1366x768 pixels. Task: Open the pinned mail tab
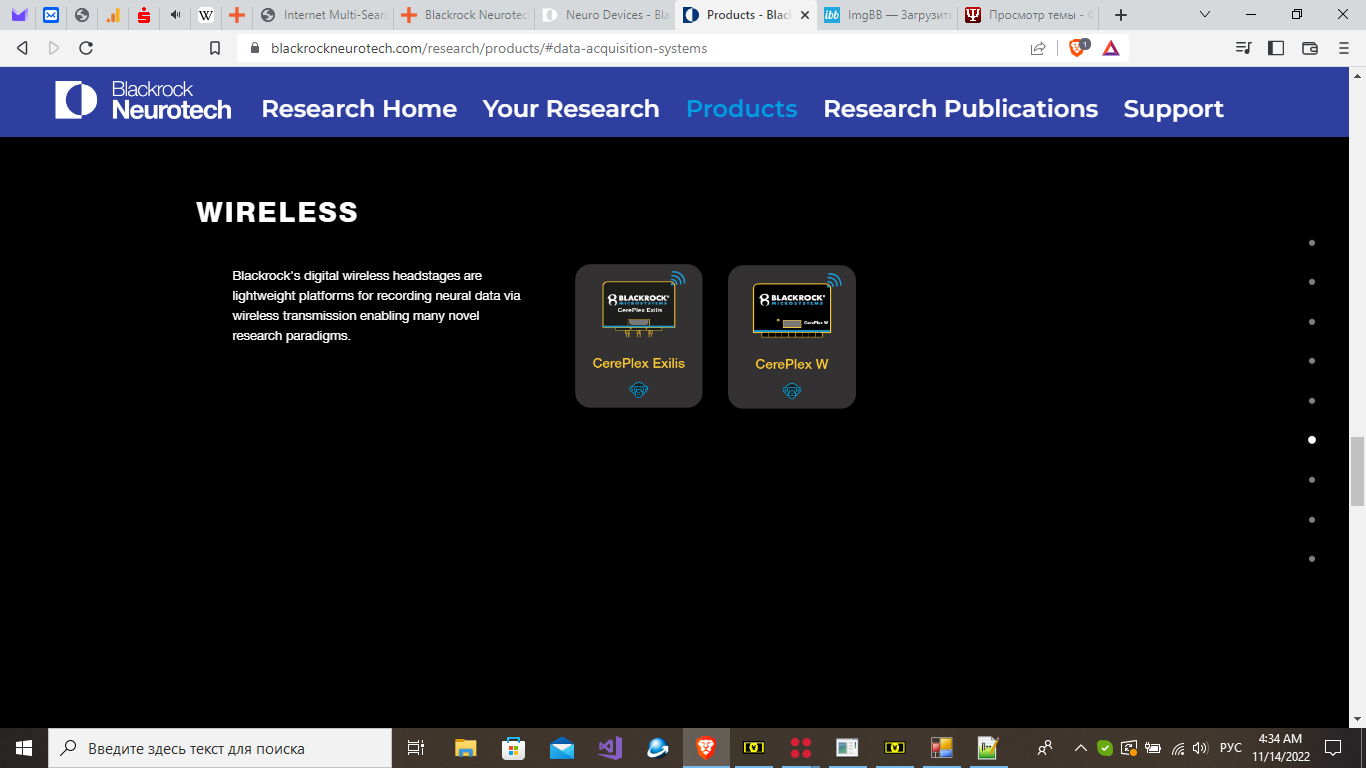[x=51, y=15]
